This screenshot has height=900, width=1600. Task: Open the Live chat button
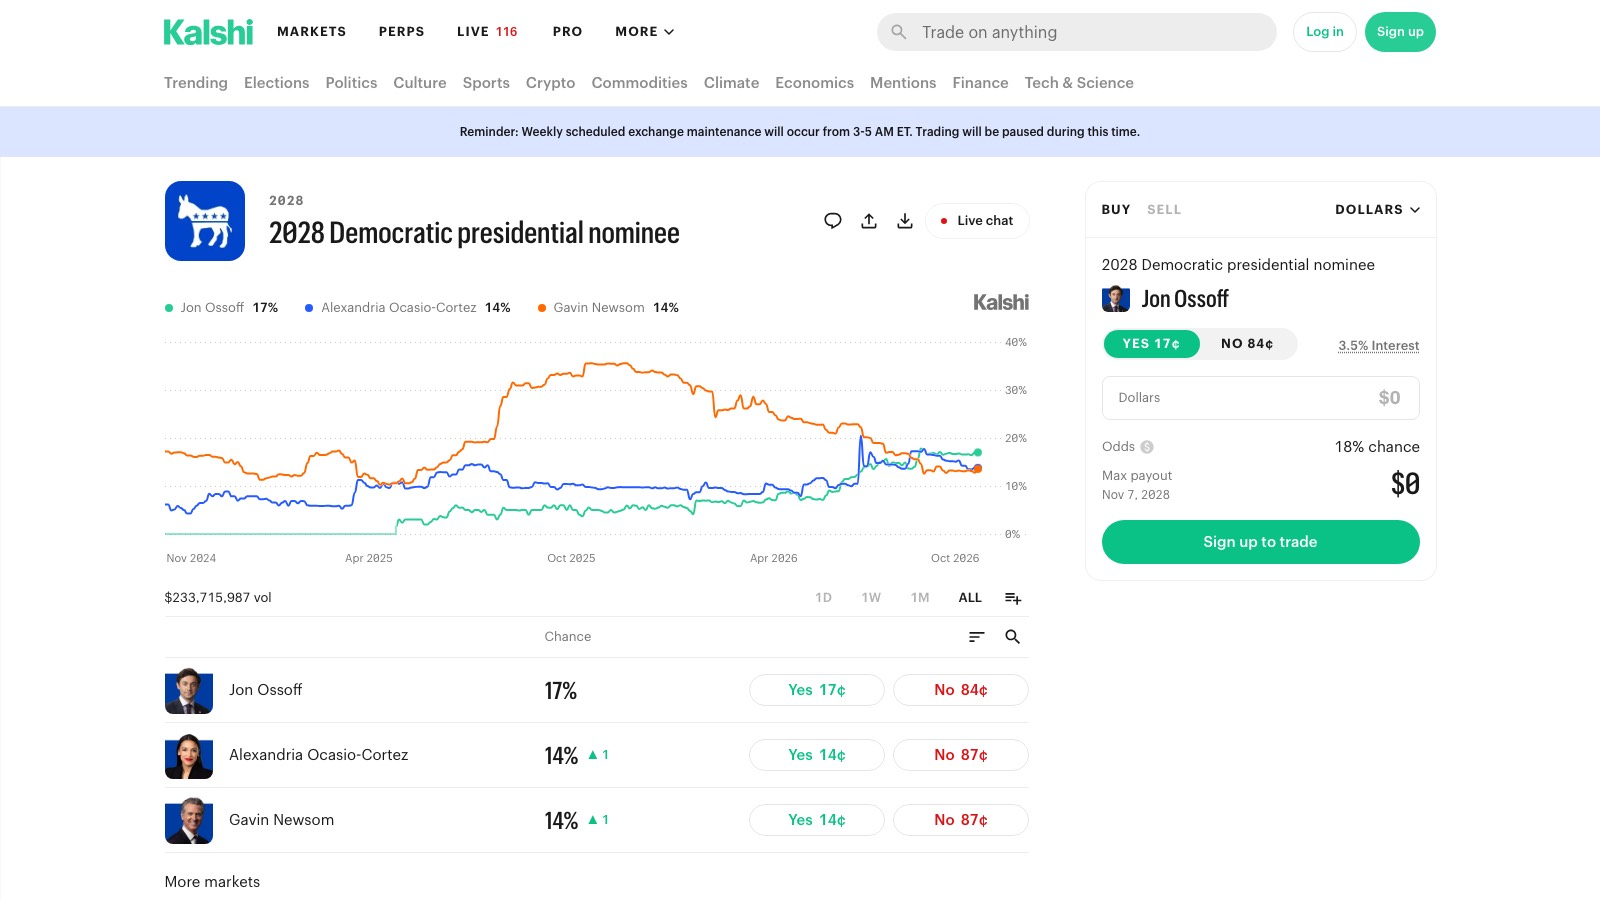point(977,221)
